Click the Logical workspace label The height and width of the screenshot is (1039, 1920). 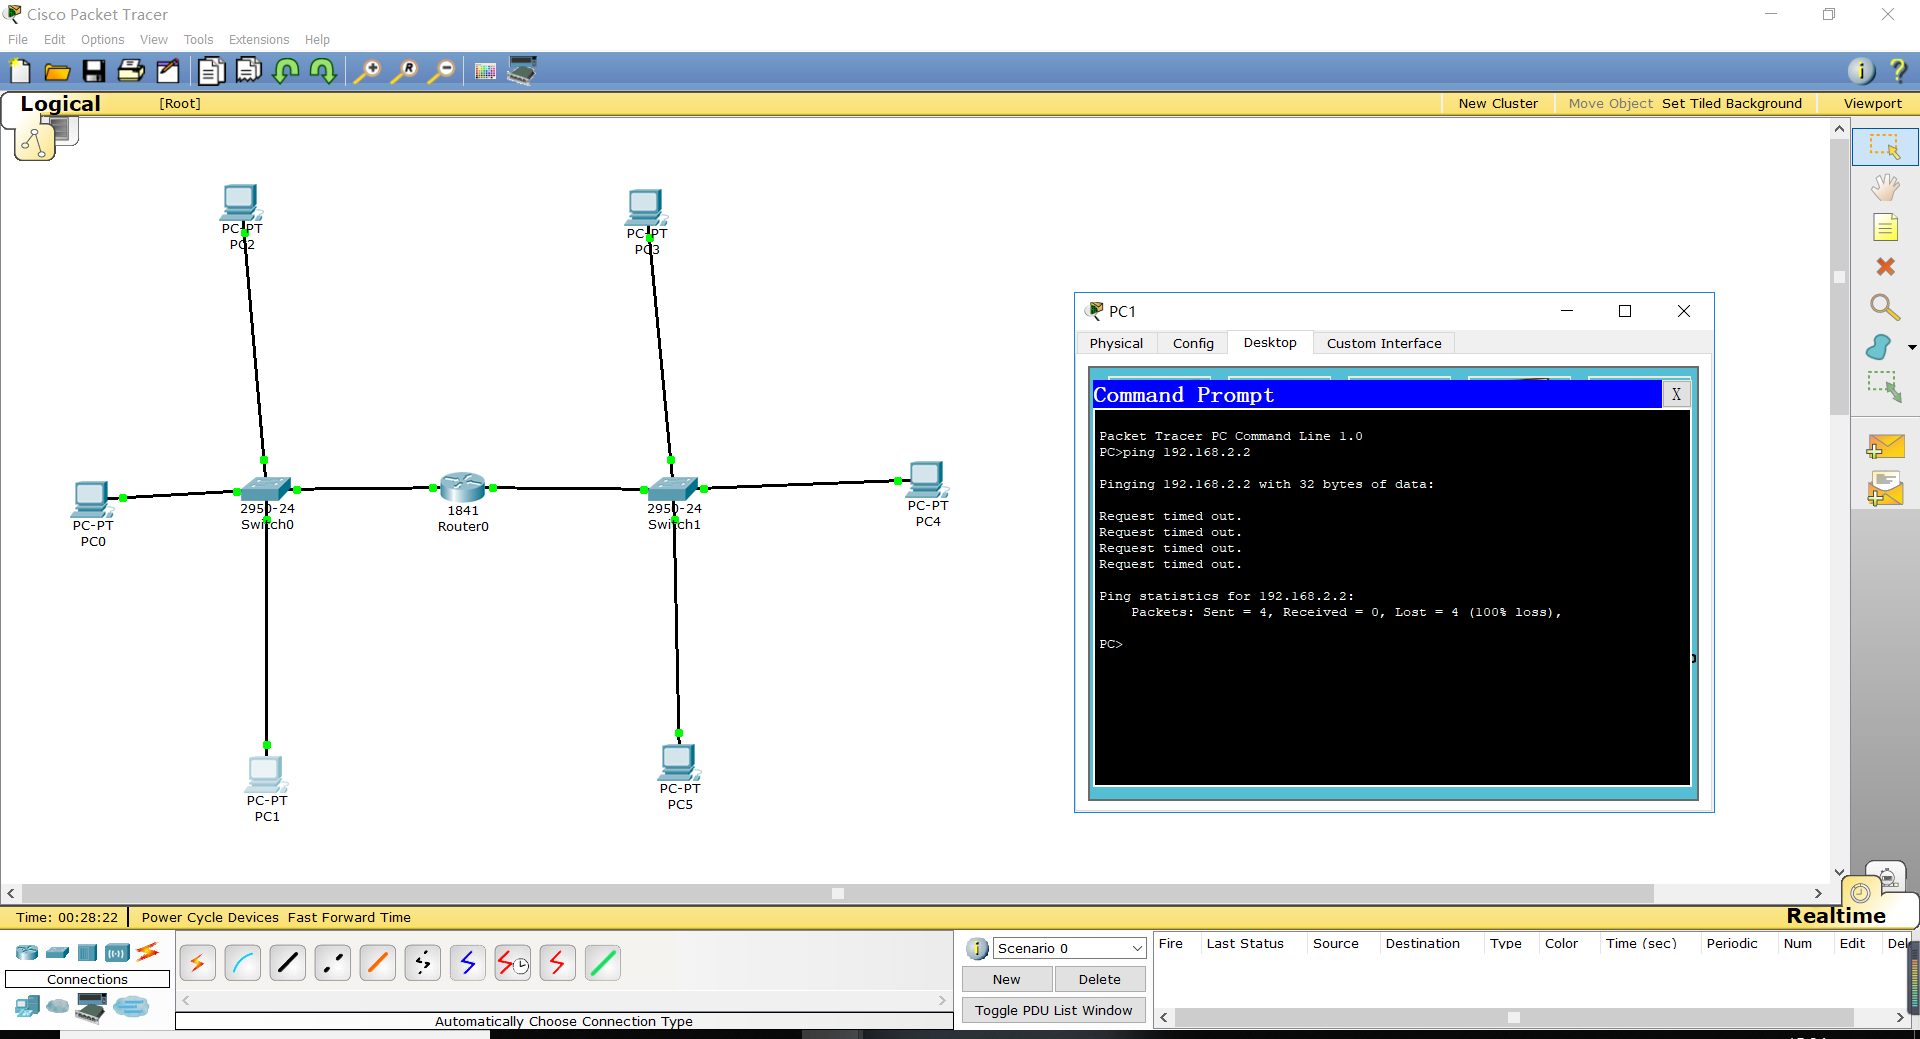[60, 103]
